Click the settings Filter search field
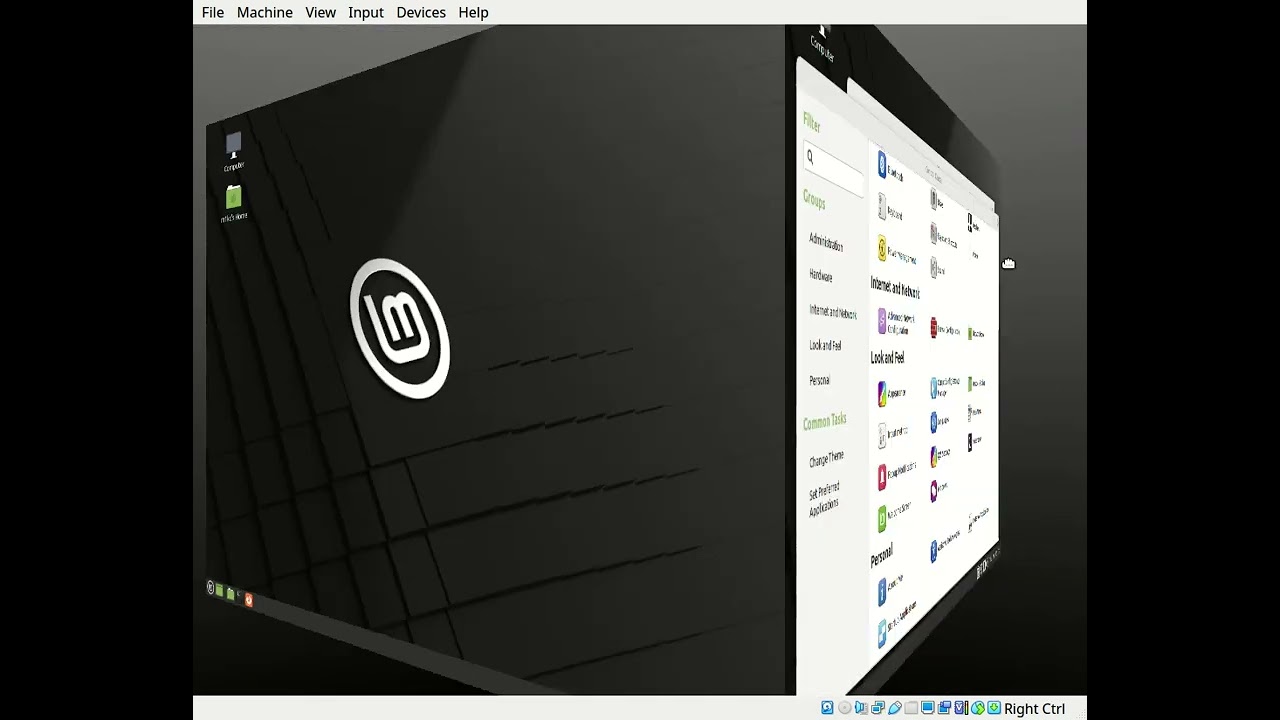 [833, 167]
